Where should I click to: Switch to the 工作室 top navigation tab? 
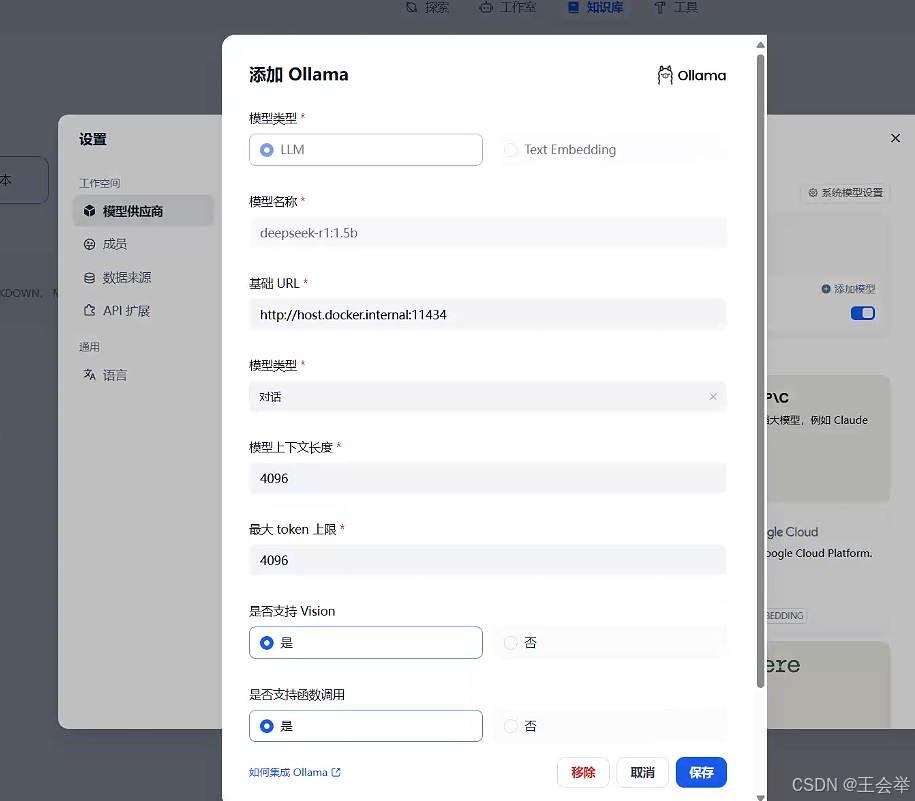(508, 8)
